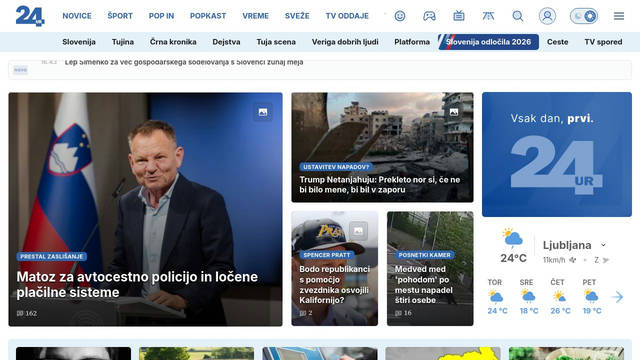Select PRESTAL ZASLIŠANJE tag
The height and width of the screenshot is (360, 640).
click(51, 256)
